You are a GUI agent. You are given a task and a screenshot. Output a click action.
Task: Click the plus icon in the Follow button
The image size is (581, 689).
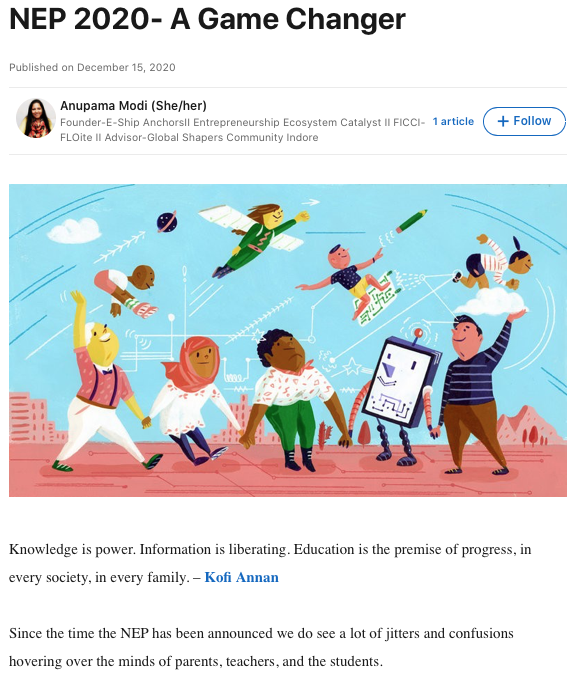click(x=502, y=121)
